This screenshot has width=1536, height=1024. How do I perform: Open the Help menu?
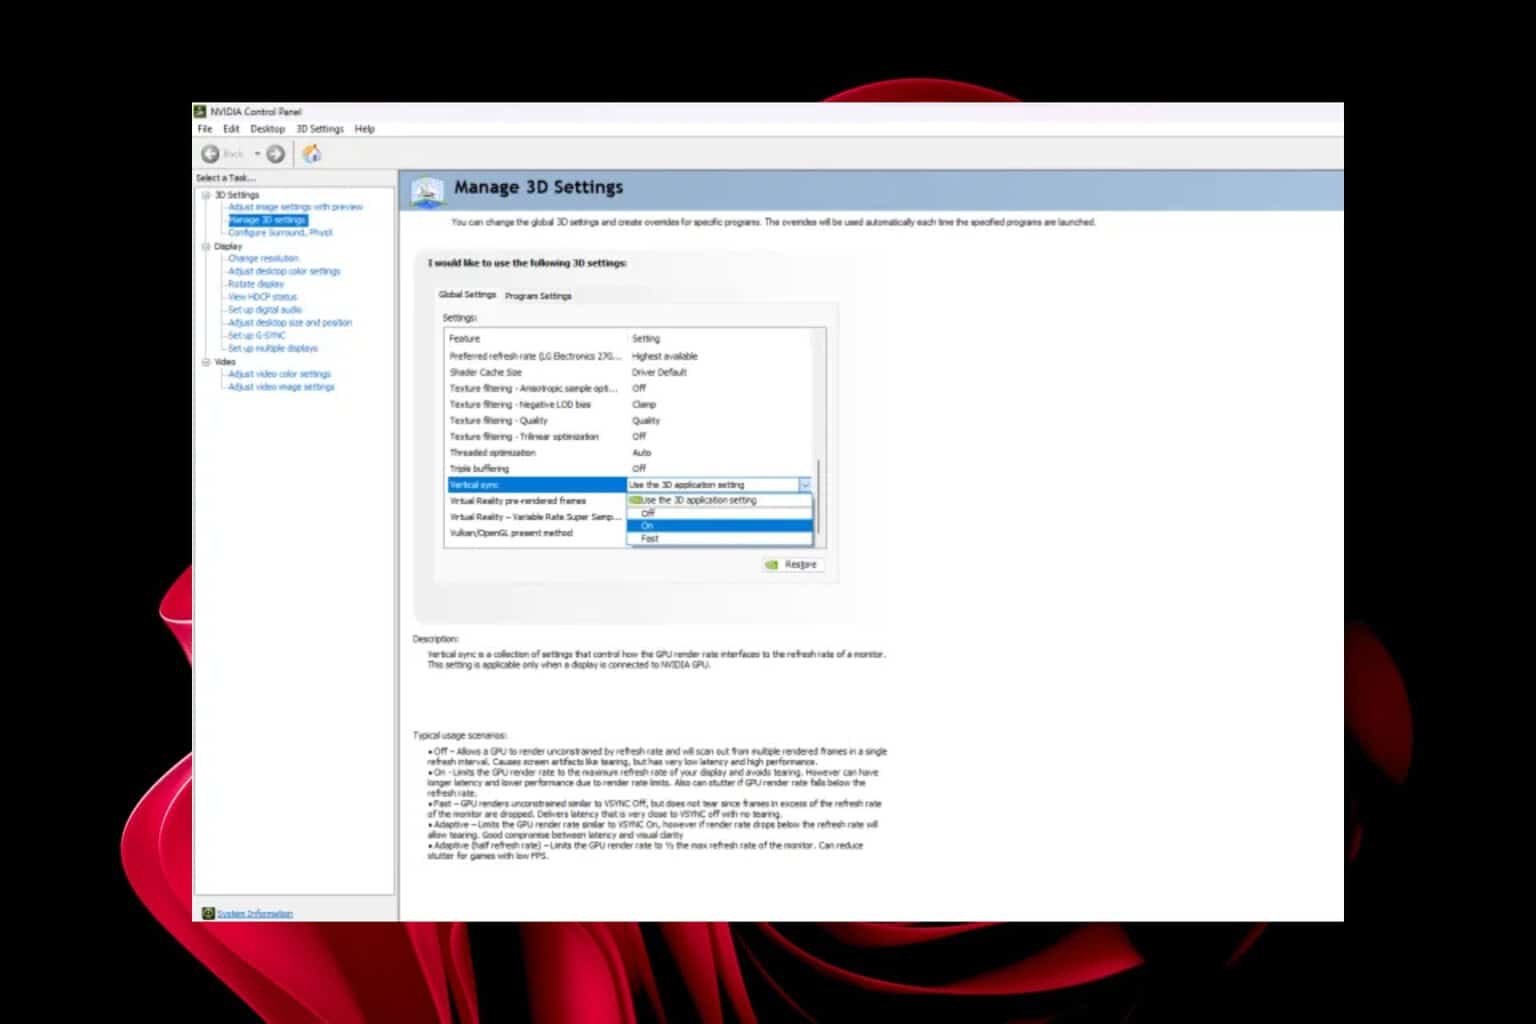pos(365,129)
